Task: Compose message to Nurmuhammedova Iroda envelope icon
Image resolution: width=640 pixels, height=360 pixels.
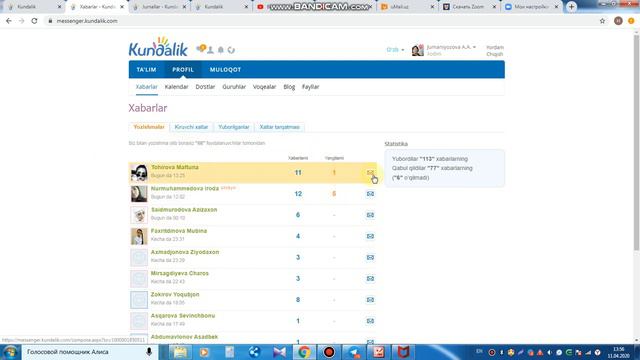Action: pos(370,194)
